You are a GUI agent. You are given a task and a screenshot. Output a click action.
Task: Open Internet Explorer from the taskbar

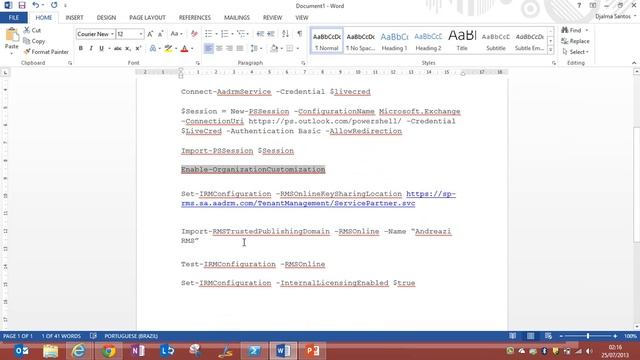pyautogui.click(x=79, y=351)
